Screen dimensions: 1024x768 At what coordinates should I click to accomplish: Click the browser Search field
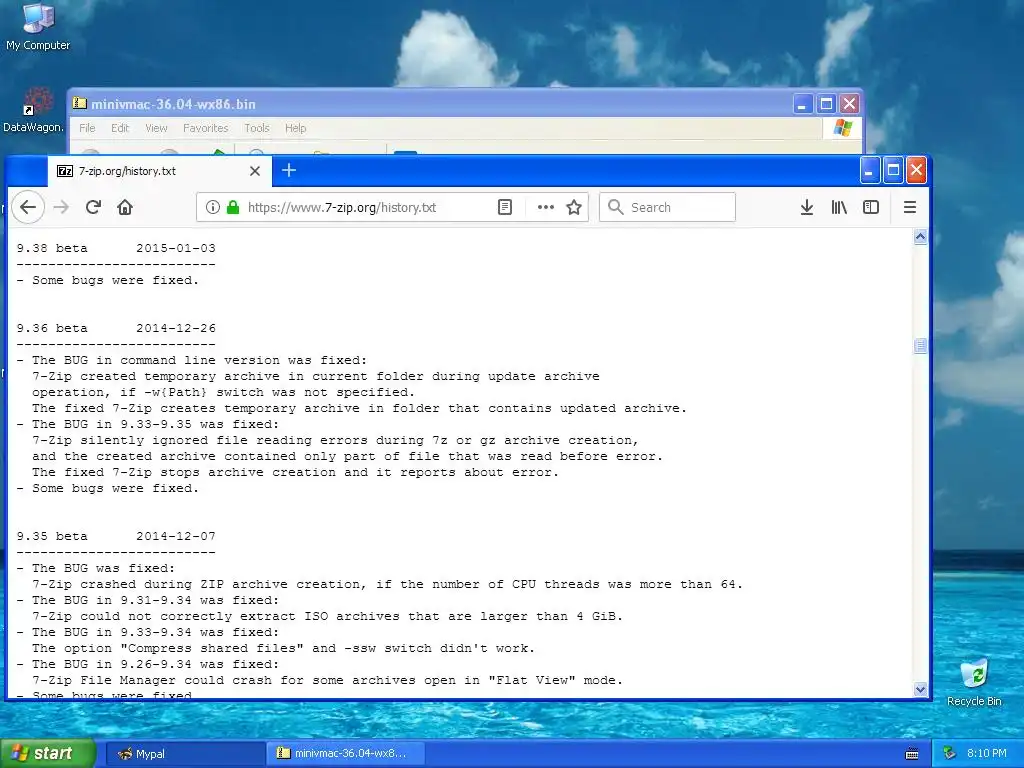tap(667, 208)
